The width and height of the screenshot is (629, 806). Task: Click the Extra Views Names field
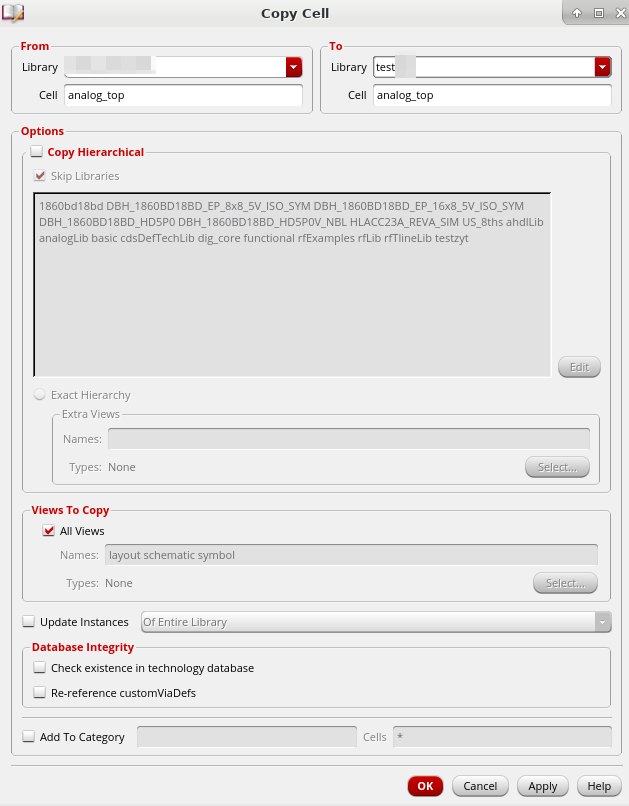coord(349,439)
